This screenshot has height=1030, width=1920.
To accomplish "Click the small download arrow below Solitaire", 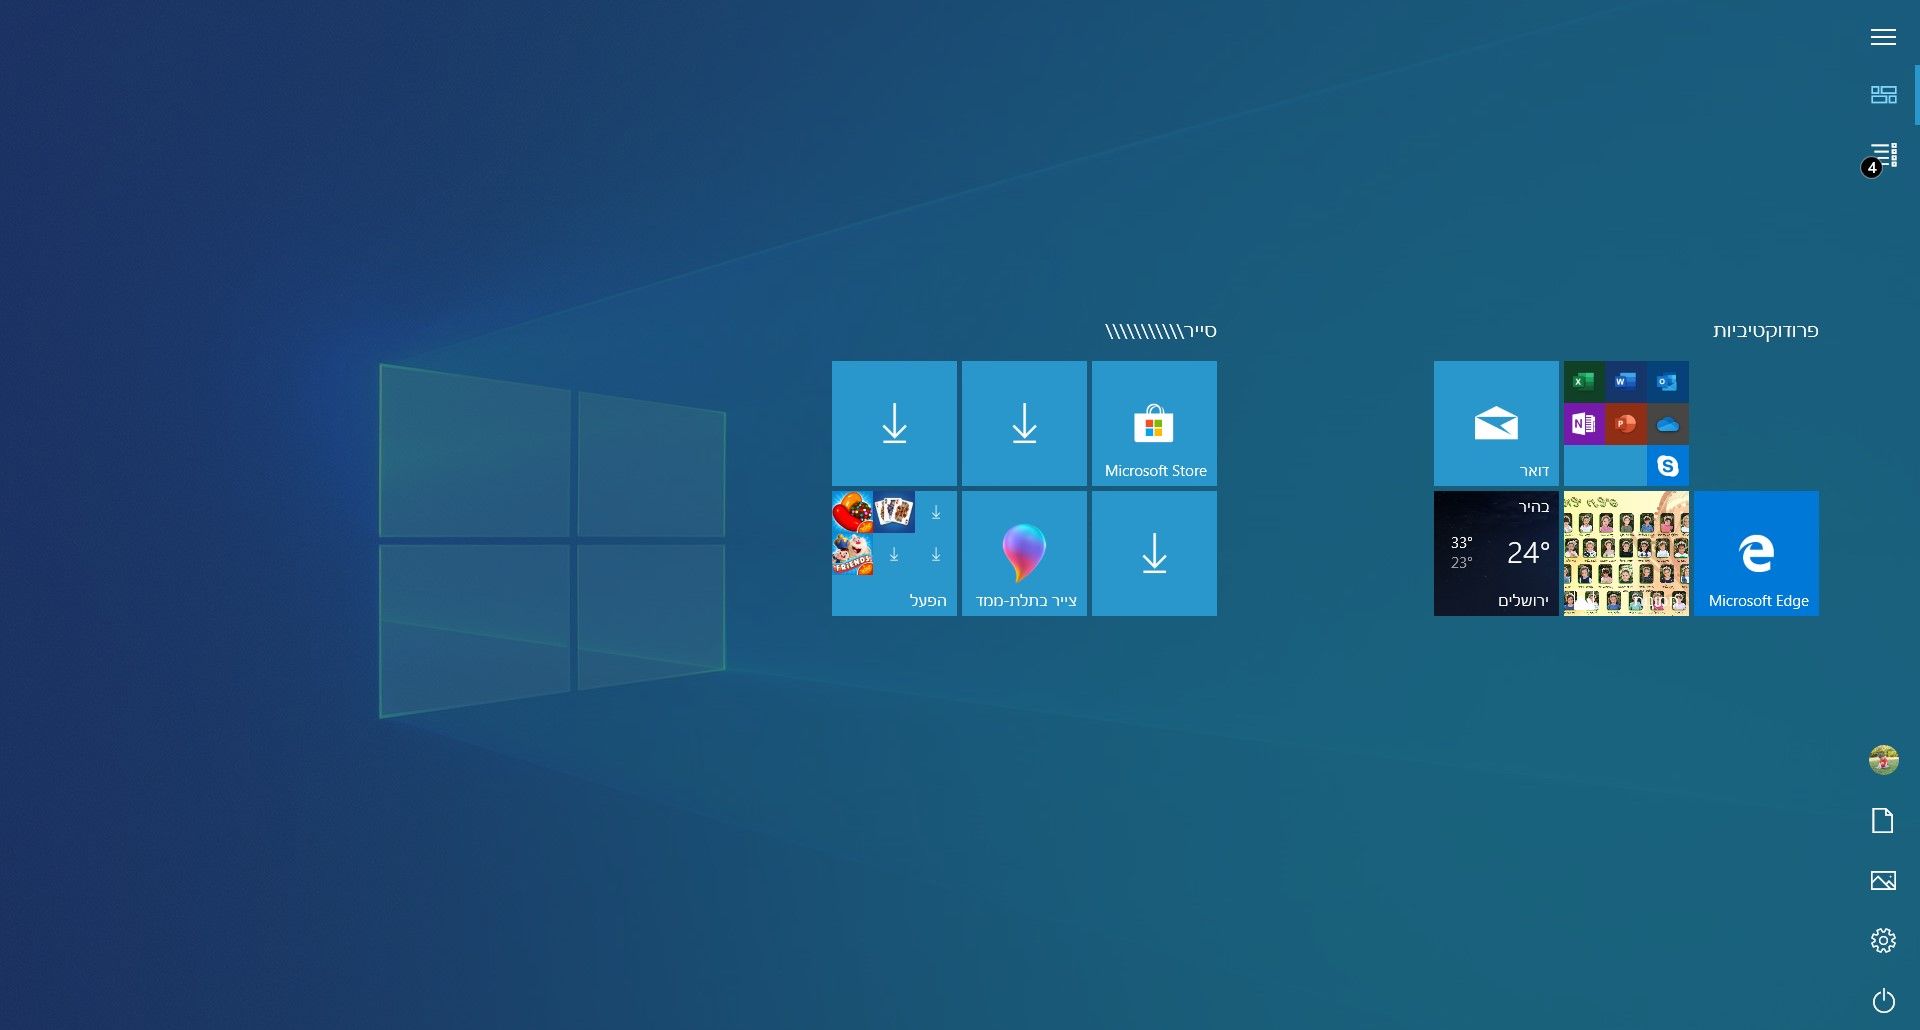I will pyautogui.click(x=894, y=554).
